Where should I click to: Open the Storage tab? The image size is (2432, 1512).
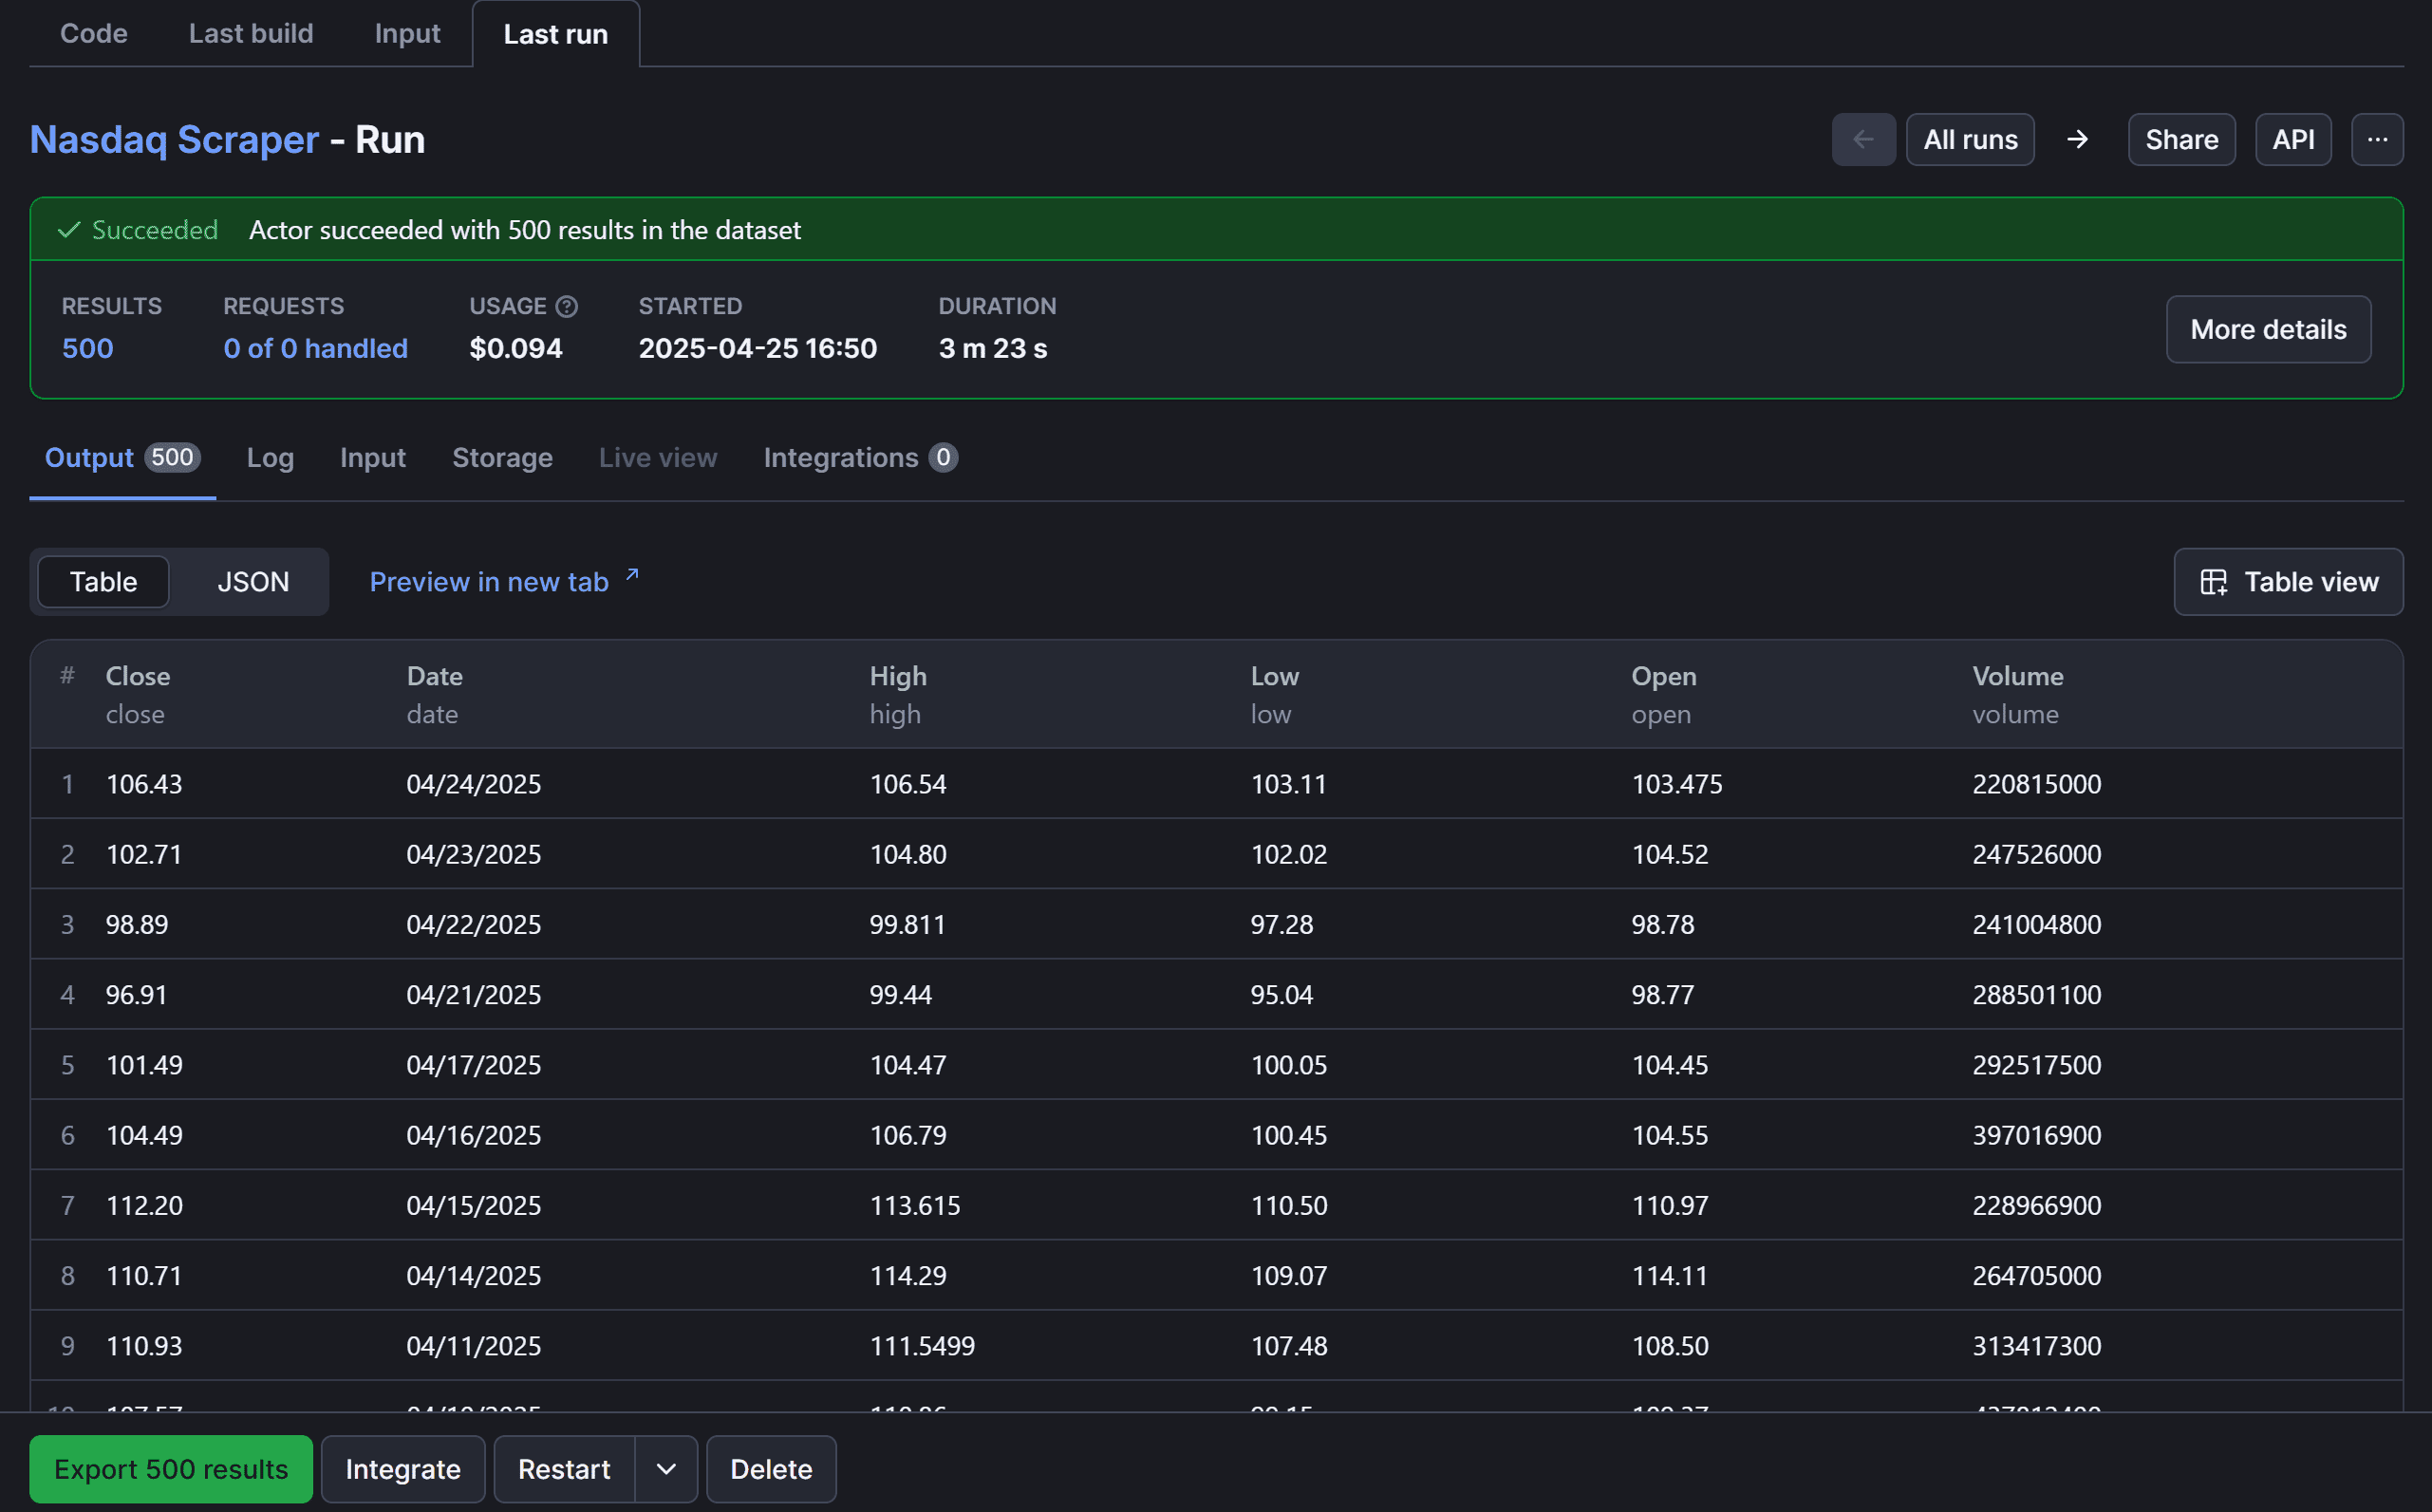click(x=502, y=458)
